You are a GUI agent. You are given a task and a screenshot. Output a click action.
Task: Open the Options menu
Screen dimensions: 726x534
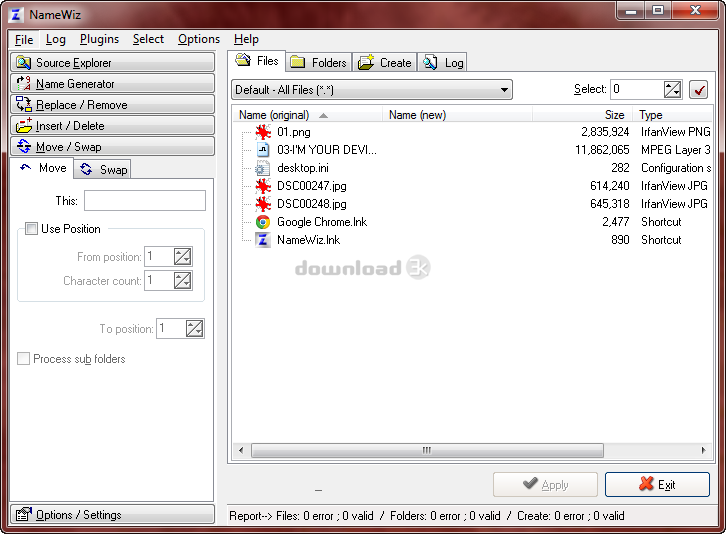(199, 39)
